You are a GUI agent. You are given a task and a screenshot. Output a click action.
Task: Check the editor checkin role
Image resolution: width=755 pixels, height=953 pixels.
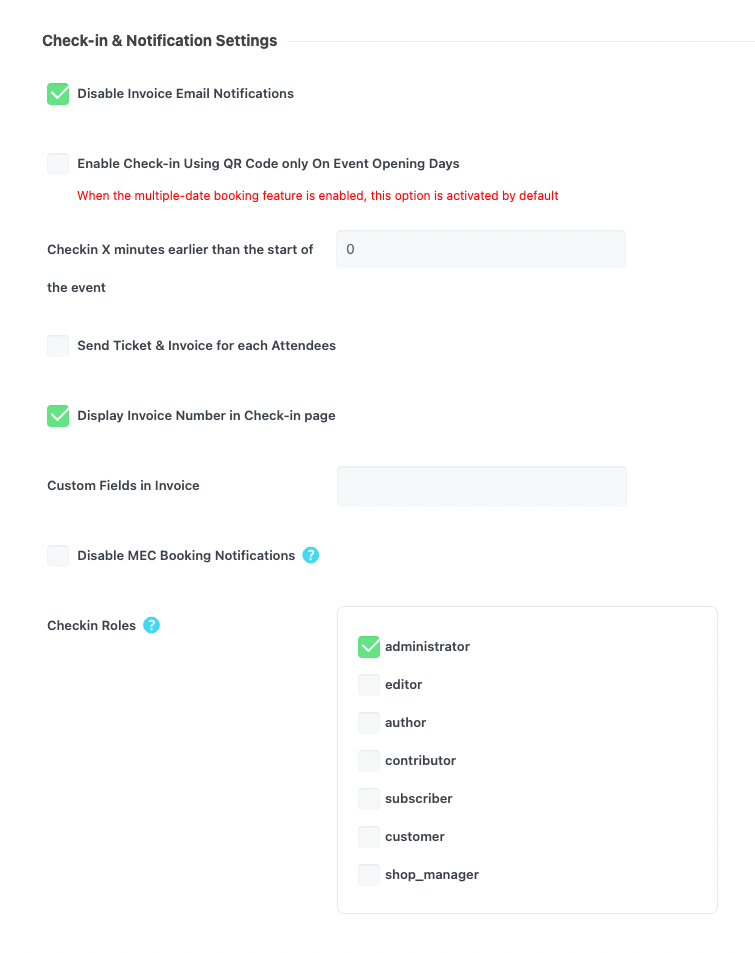tap(369, 684)
